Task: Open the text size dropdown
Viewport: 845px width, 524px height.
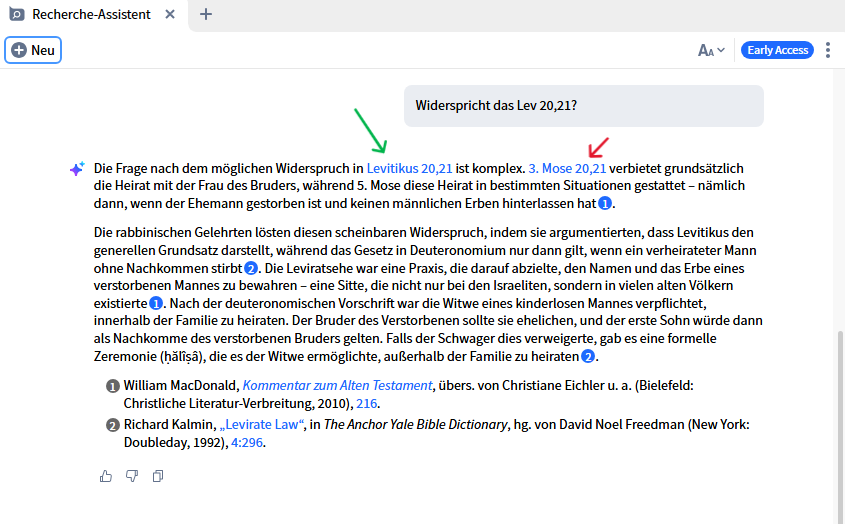Action: pos(711,50)
